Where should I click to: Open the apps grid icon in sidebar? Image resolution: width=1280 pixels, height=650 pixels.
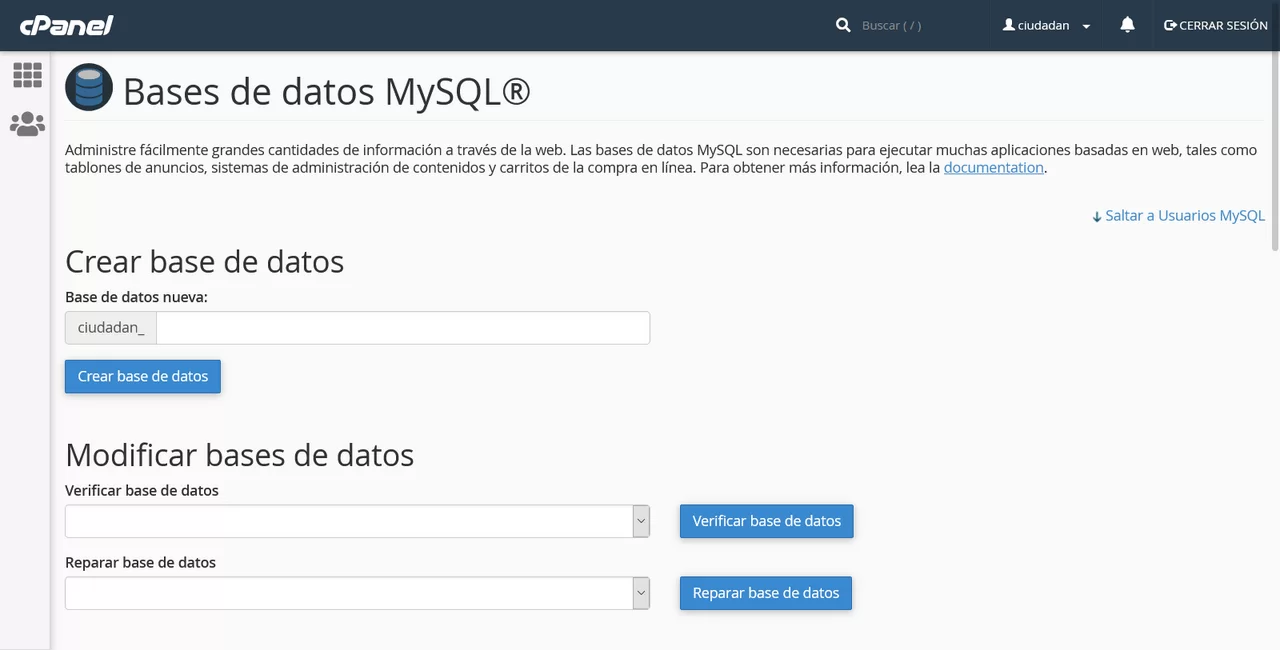coord(27,75)
